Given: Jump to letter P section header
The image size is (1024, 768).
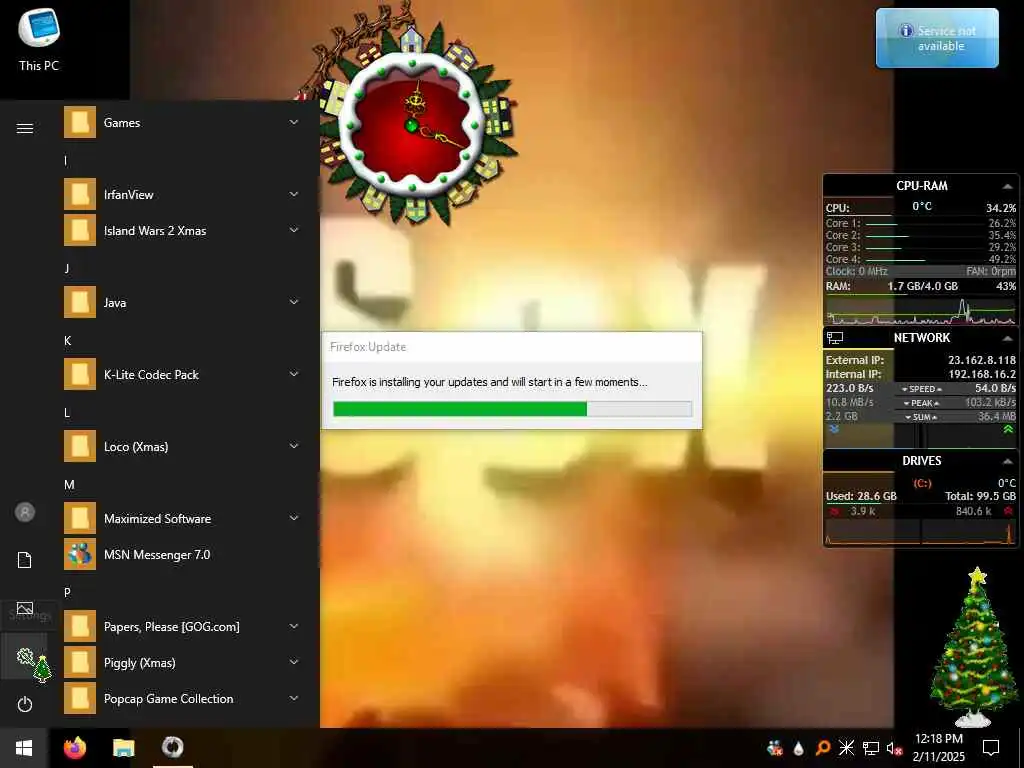Looking at the screenshot, I should coord(67,592).
